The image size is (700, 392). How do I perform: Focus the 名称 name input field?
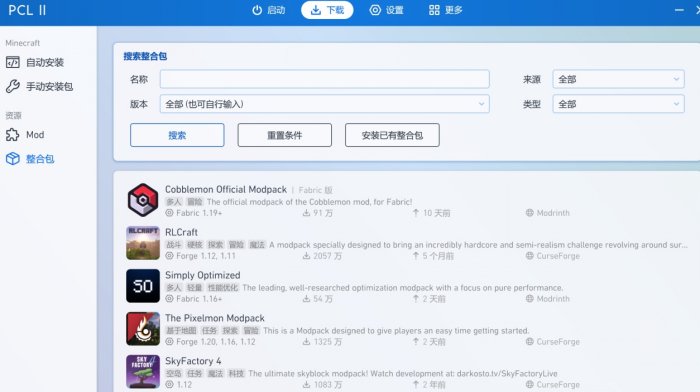(325, 79)
